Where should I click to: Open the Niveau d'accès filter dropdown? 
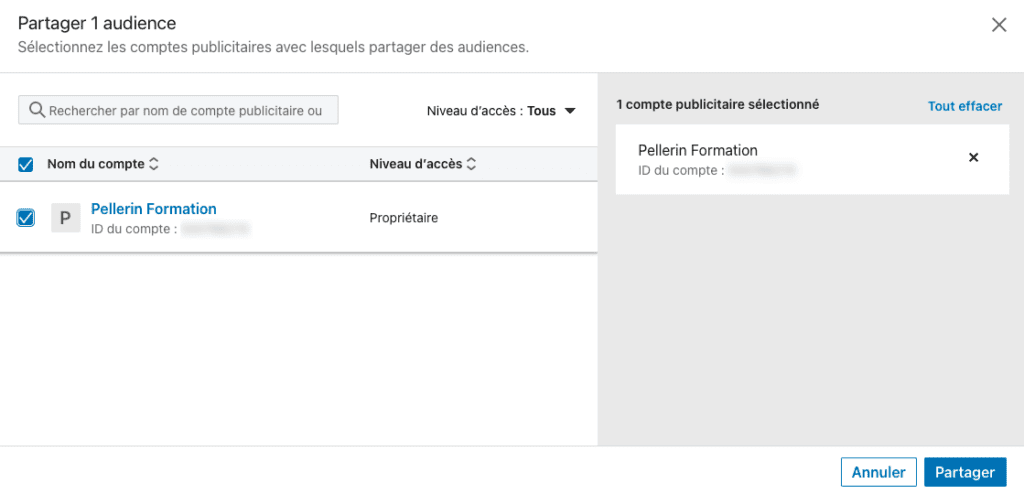[x=500, y=111]
